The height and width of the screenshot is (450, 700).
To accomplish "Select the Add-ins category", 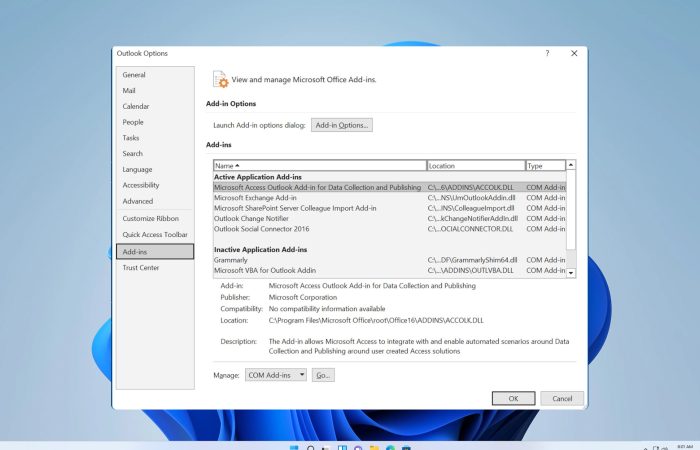I will pos(155,251).
